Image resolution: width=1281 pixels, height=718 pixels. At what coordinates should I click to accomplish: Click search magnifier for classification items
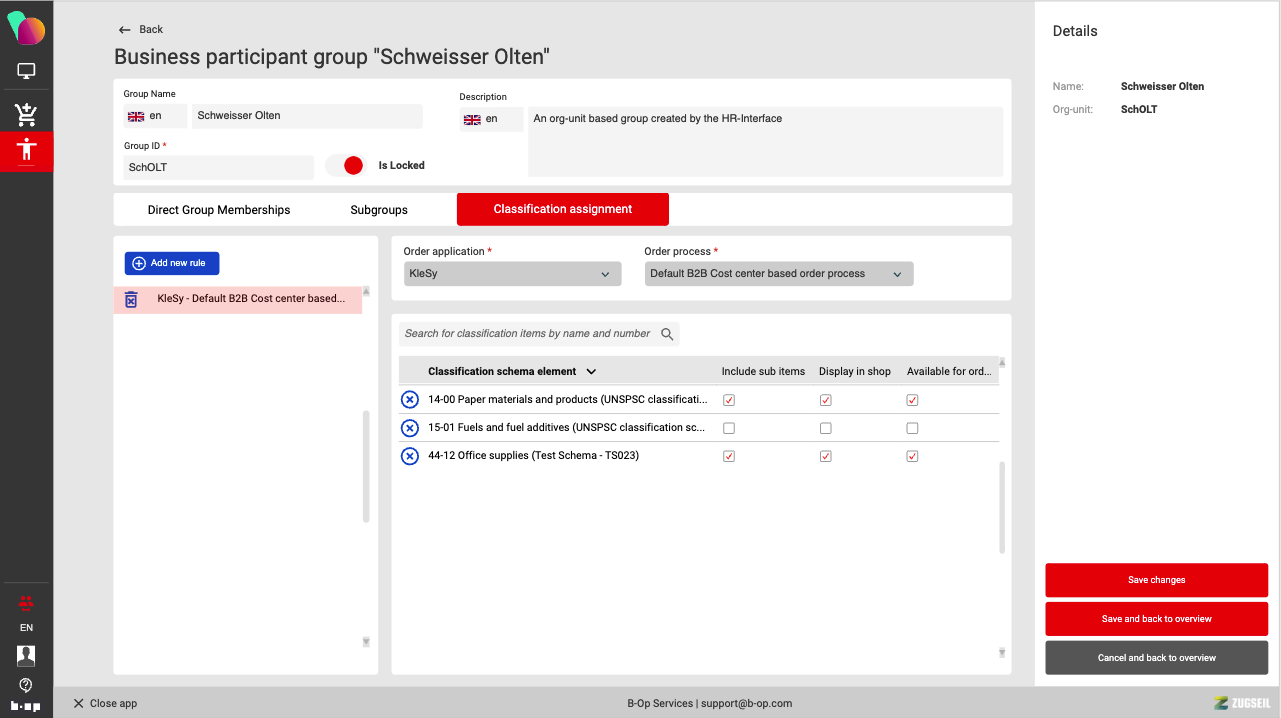pyautogui.click(x=667, y=334)
